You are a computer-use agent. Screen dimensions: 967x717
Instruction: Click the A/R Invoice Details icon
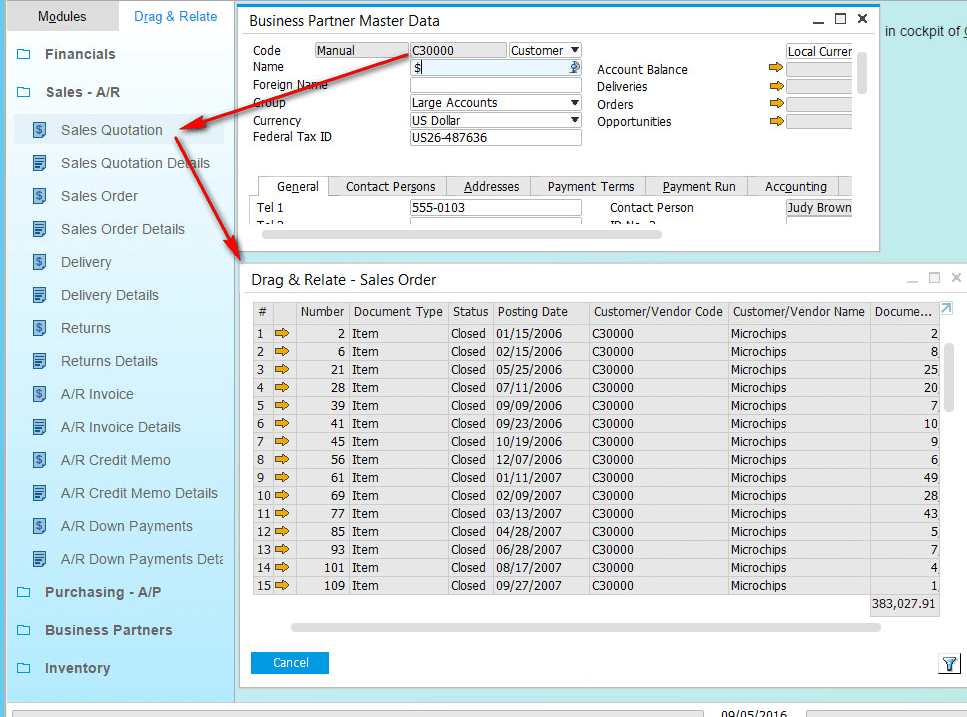(x=40, y=427)
